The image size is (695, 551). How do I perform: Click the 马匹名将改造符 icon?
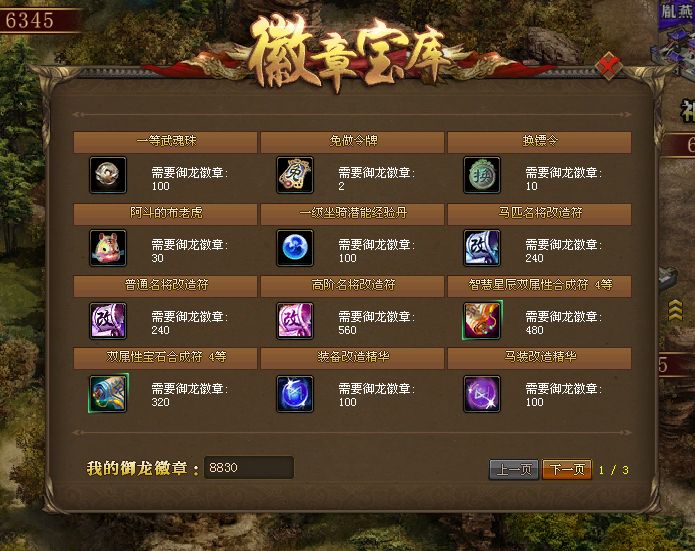(x=482, y=248)
